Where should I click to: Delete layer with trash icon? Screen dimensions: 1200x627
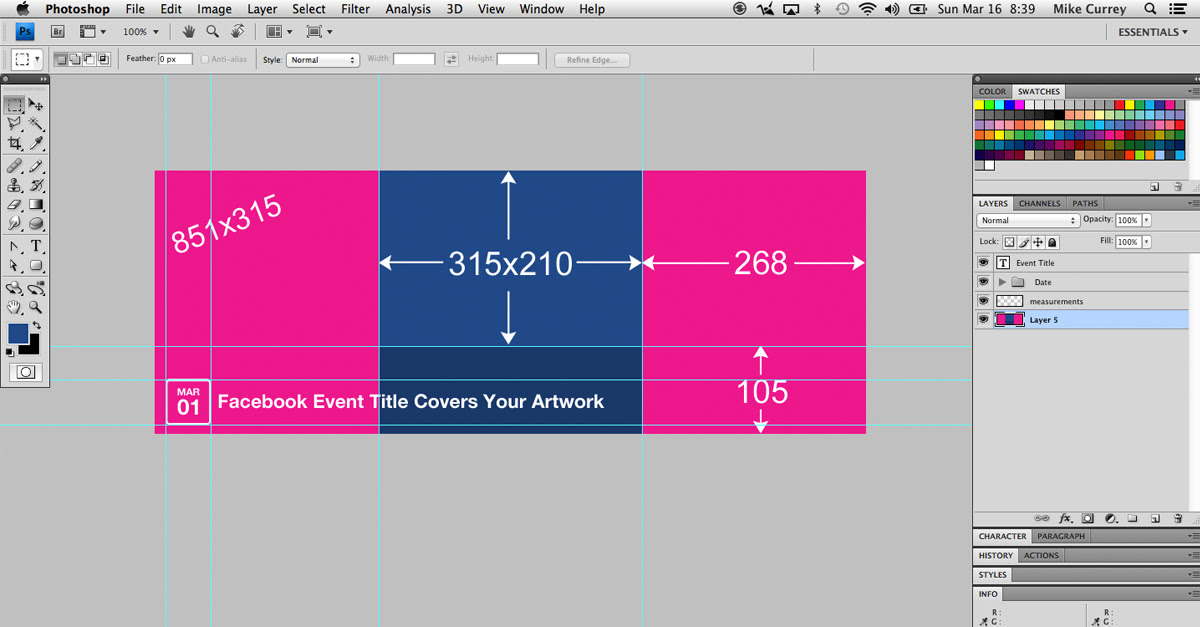pyautogui.click(x=1178, y=519)
